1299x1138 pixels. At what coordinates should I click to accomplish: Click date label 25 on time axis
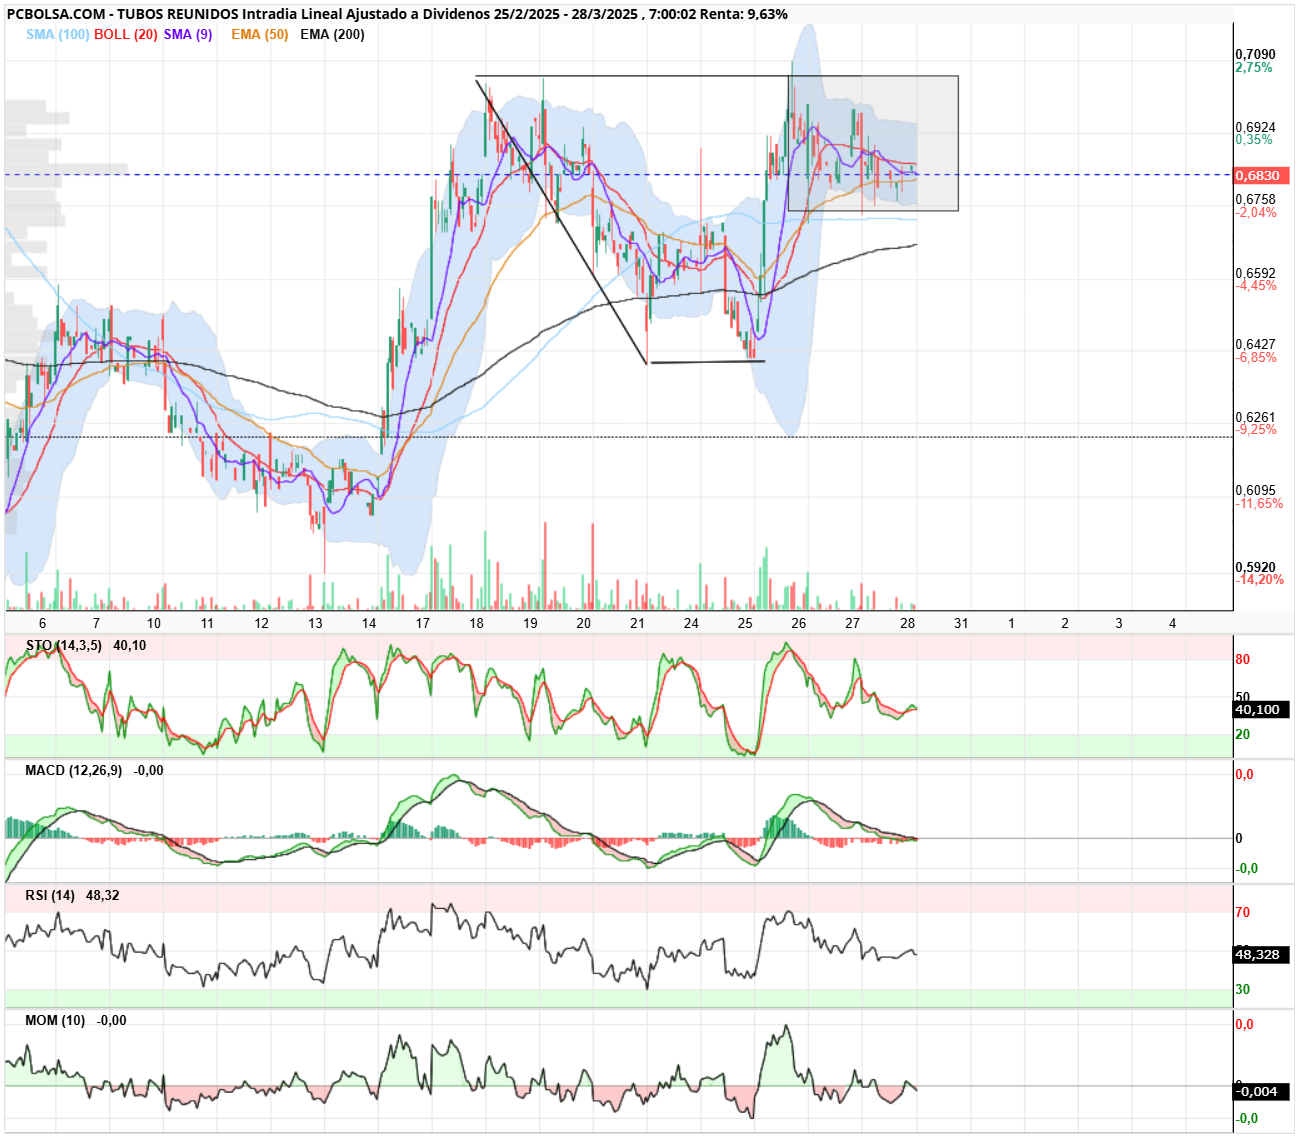tap(745, 623)
